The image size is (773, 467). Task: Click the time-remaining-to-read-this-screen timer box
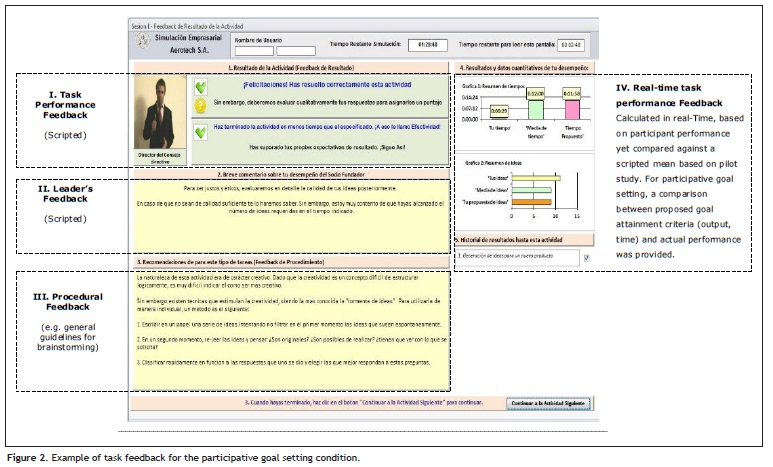coord(570,45)
